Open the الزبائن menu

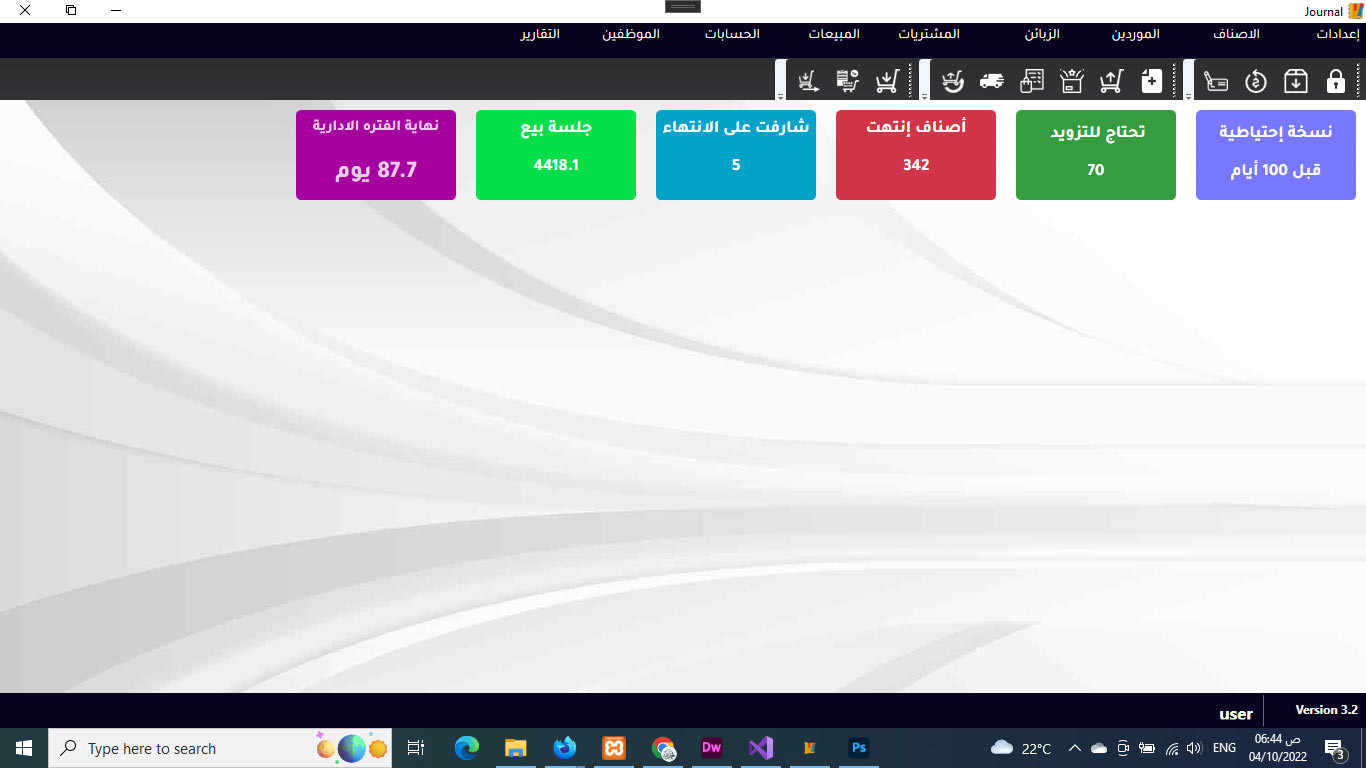tap(1042, 34)
